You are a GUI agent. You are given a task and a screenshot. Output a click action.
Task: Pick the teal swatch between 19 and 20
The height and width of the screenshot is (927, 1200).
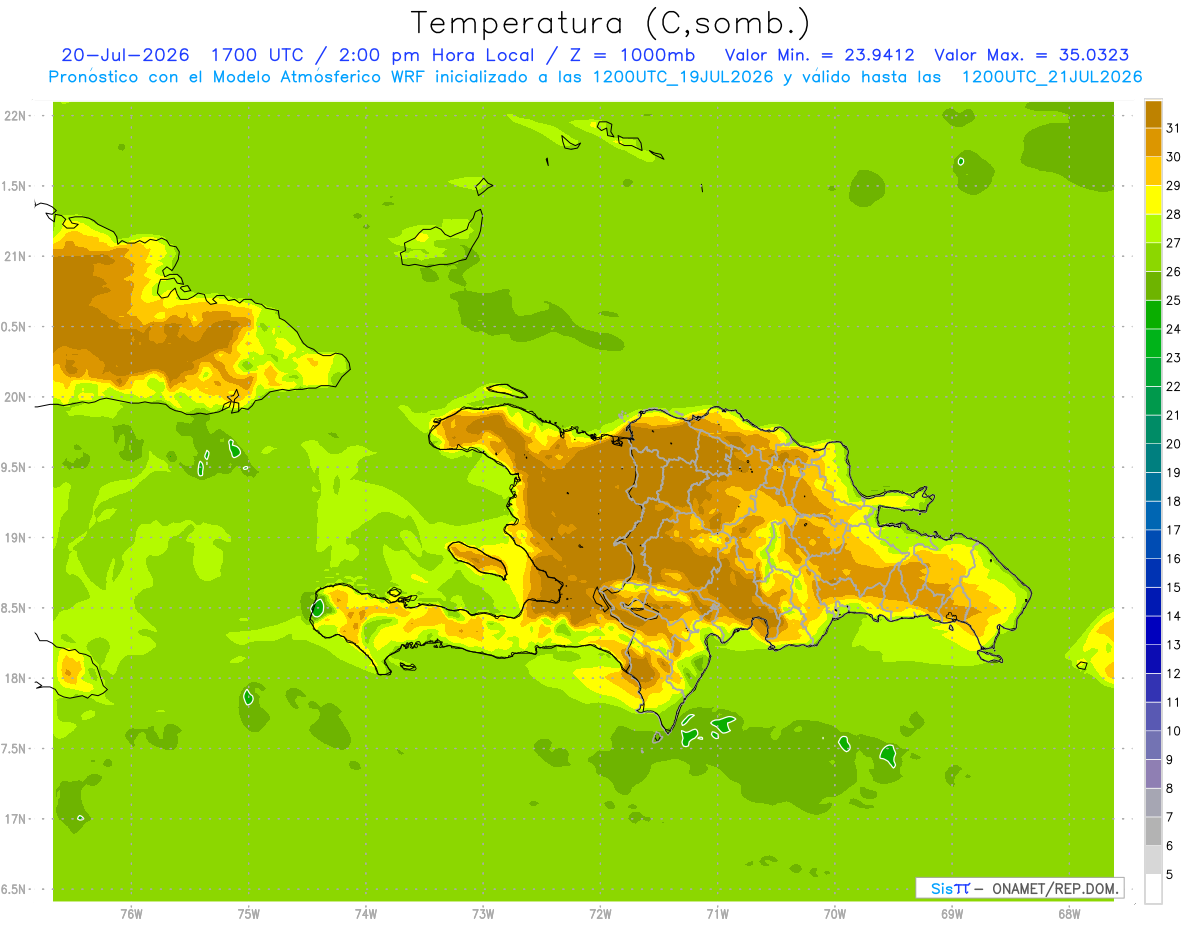click(x=1153, y=458)
